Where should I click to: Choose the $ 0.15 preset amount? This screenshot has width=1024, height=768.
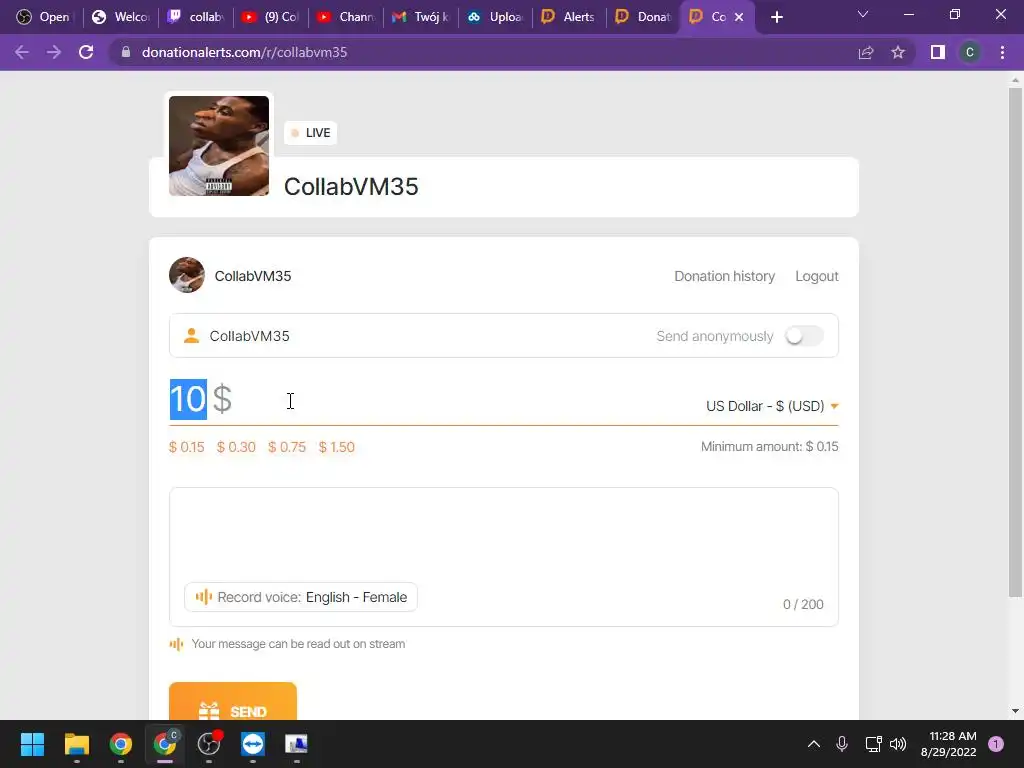click(x=186, y=447)
